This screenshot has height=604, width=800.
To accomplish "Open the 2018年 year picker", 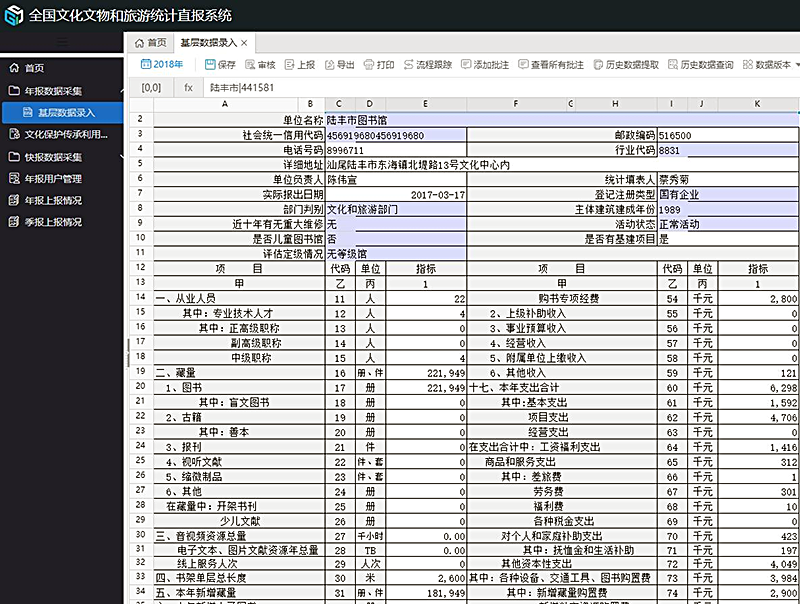I will pos(161,64).
